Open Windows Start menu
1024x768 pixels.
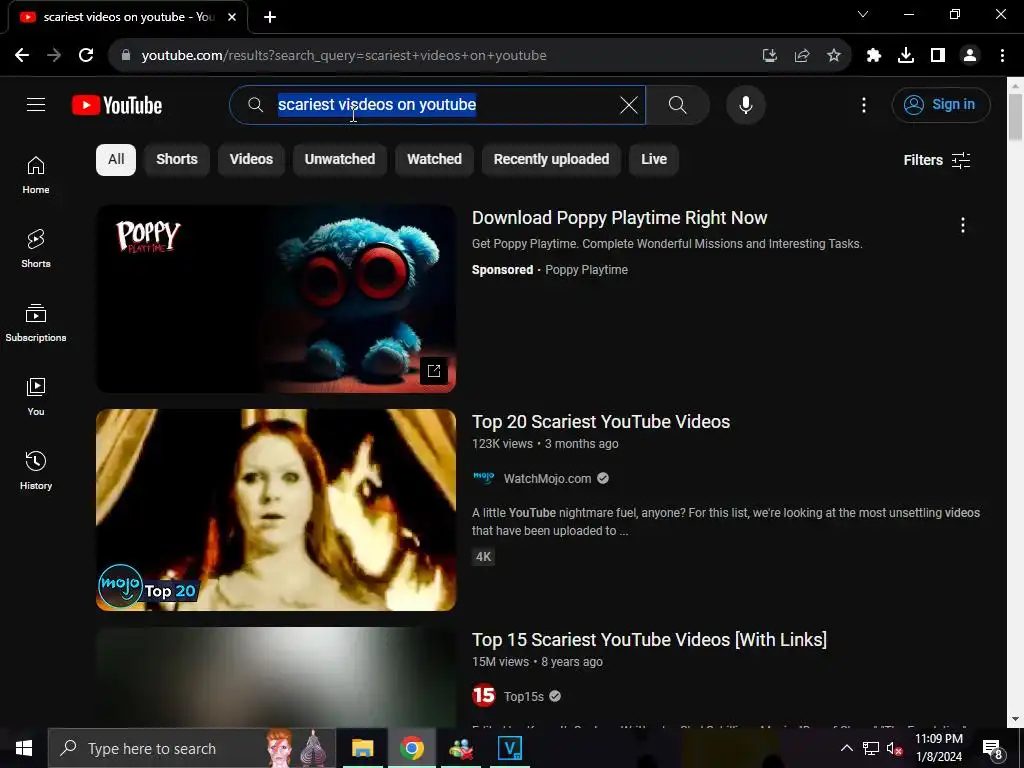(24, 748)
